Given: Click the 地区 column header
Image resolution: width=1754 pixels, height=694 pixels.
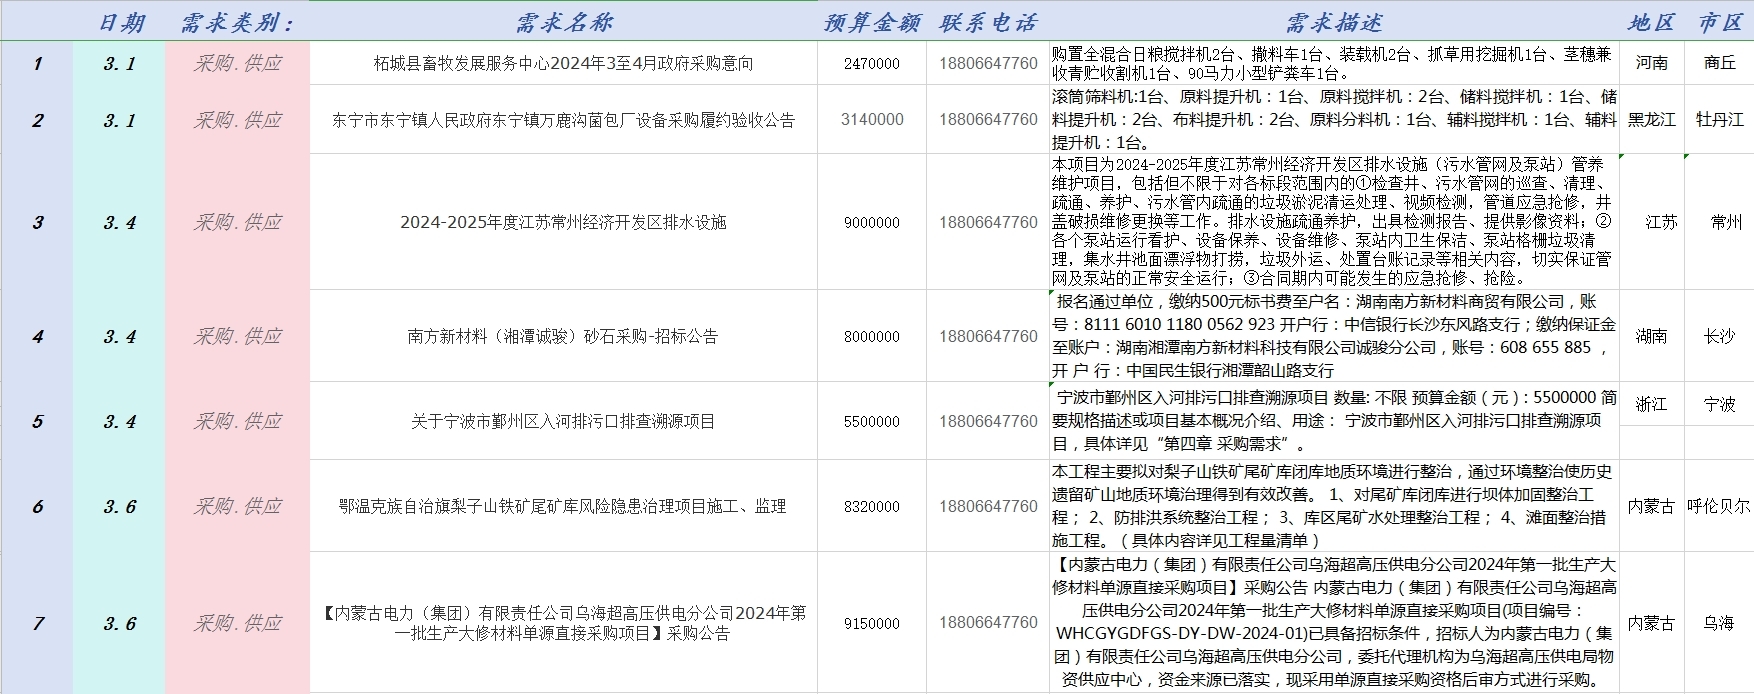Looking at the screenshot, I should (1651, 22).
